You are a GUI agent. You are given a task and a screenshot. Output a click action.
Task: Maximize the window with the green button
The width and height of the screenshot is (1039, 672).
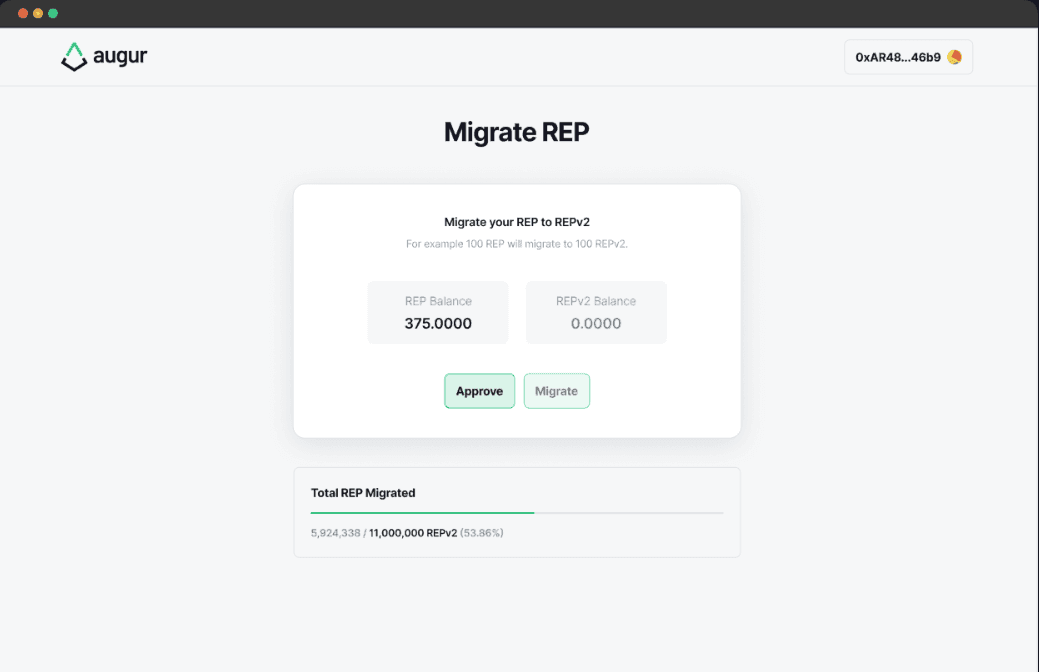tap(53, 13)
